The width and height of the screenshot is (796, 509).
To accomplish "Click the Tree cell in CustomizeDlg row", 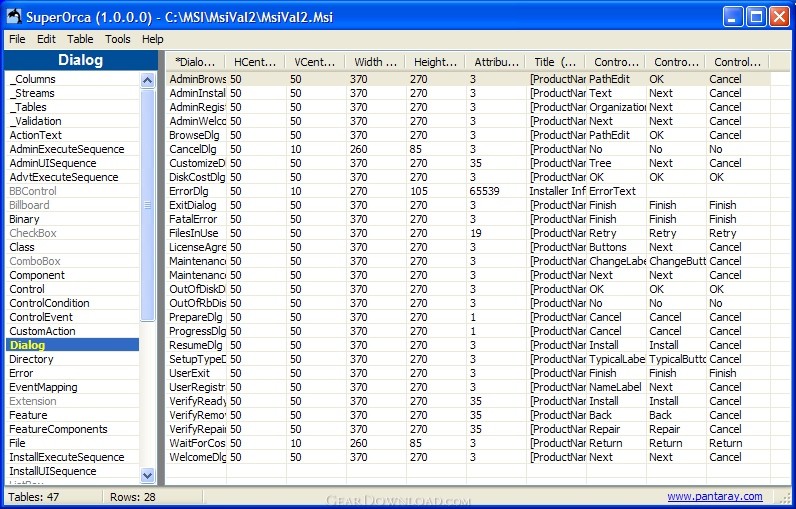I will pyautogui.click(x=616, y=163).
